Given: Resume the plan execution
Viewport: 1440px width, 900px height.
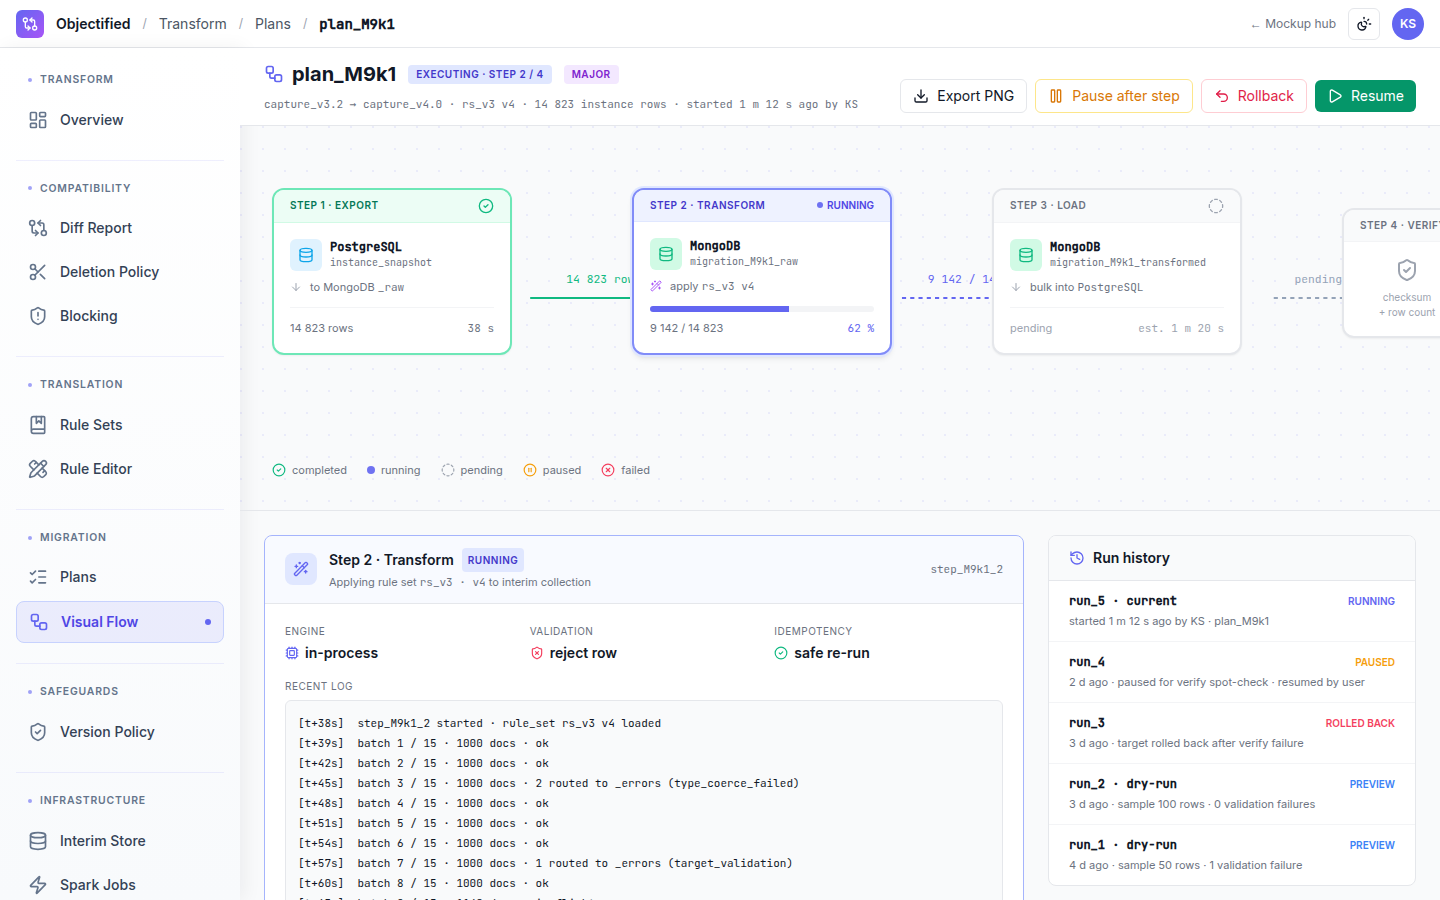Looking at the screenshot, I should point(1365,96).
